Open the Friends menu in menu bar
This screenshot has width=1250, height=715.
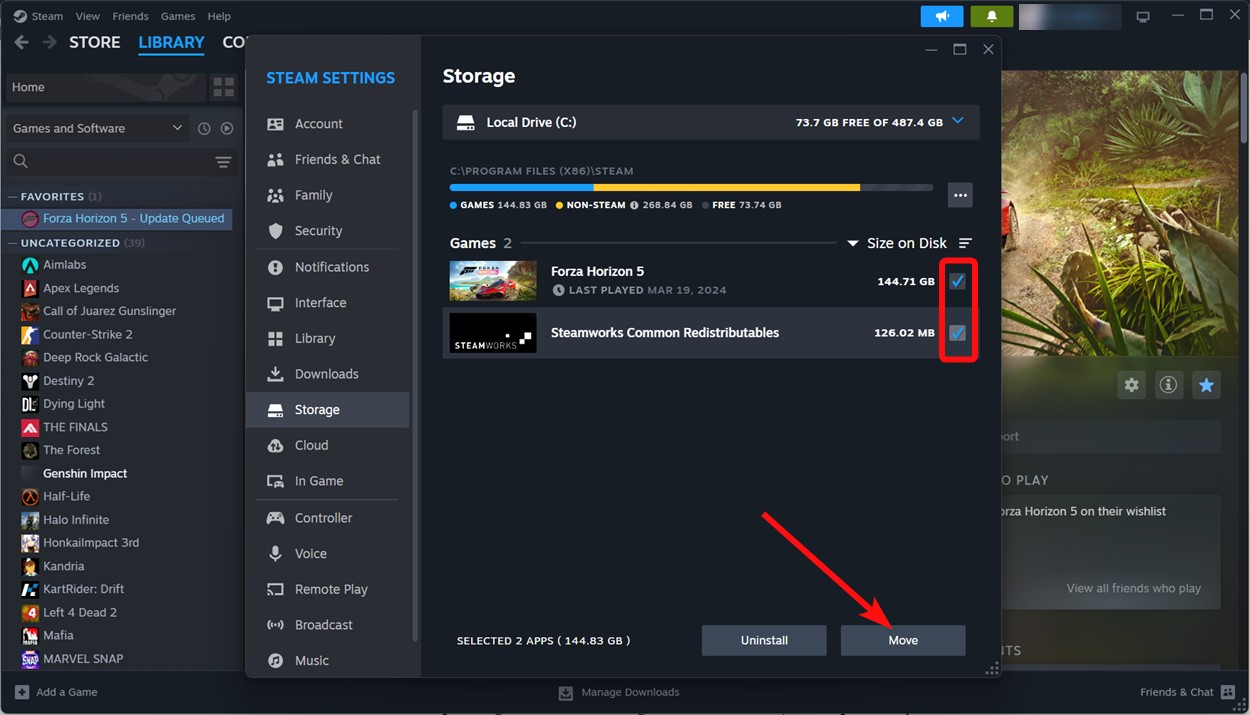click(x=130, y=16)
